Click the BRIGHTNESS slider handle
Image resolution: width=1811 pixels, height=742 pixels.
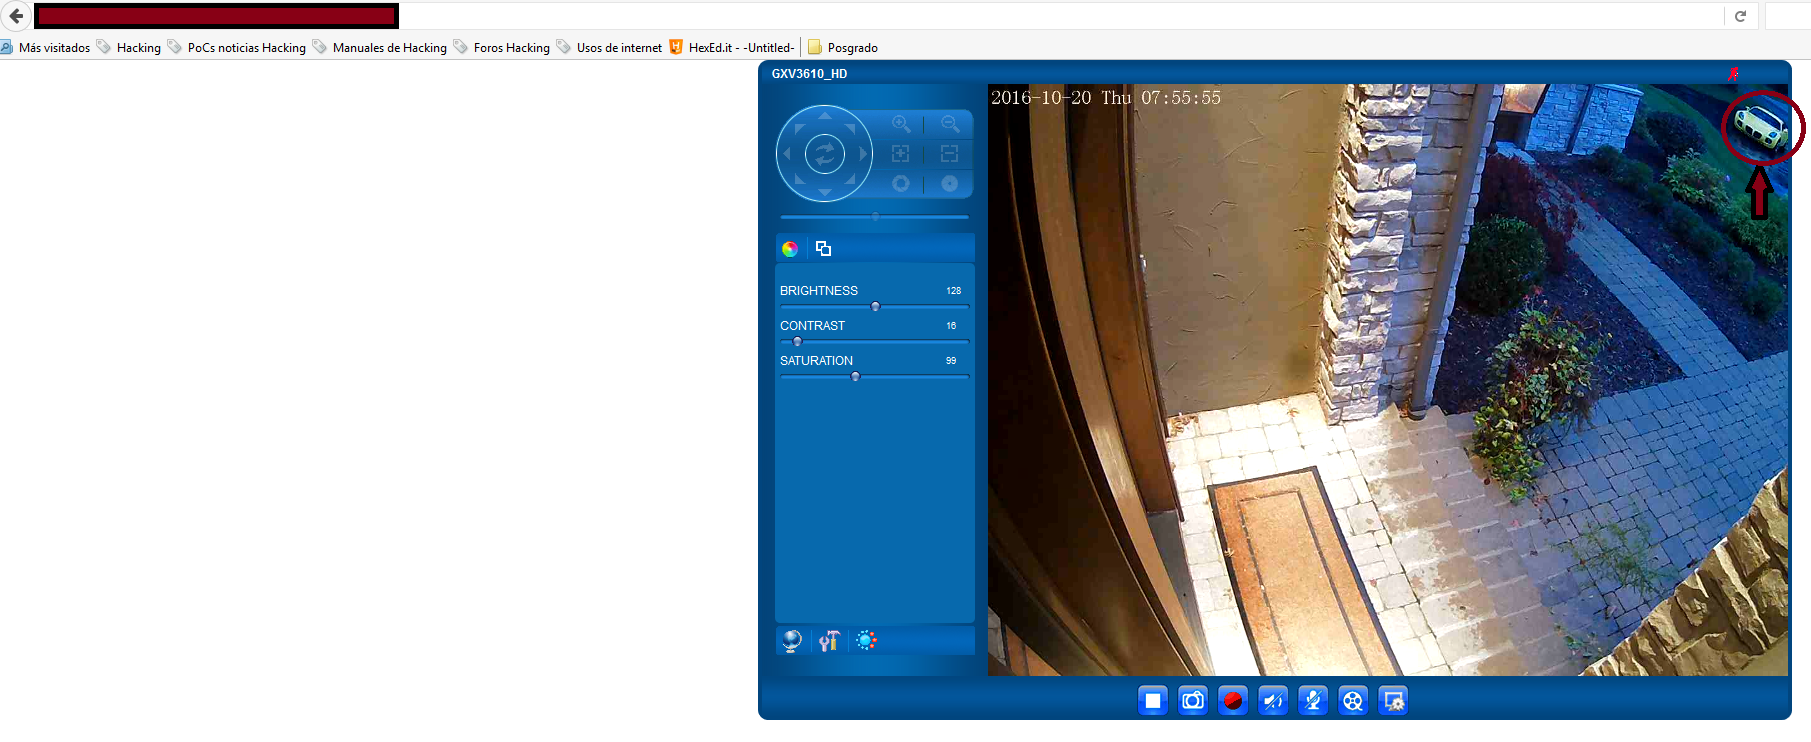click(875, 307)
